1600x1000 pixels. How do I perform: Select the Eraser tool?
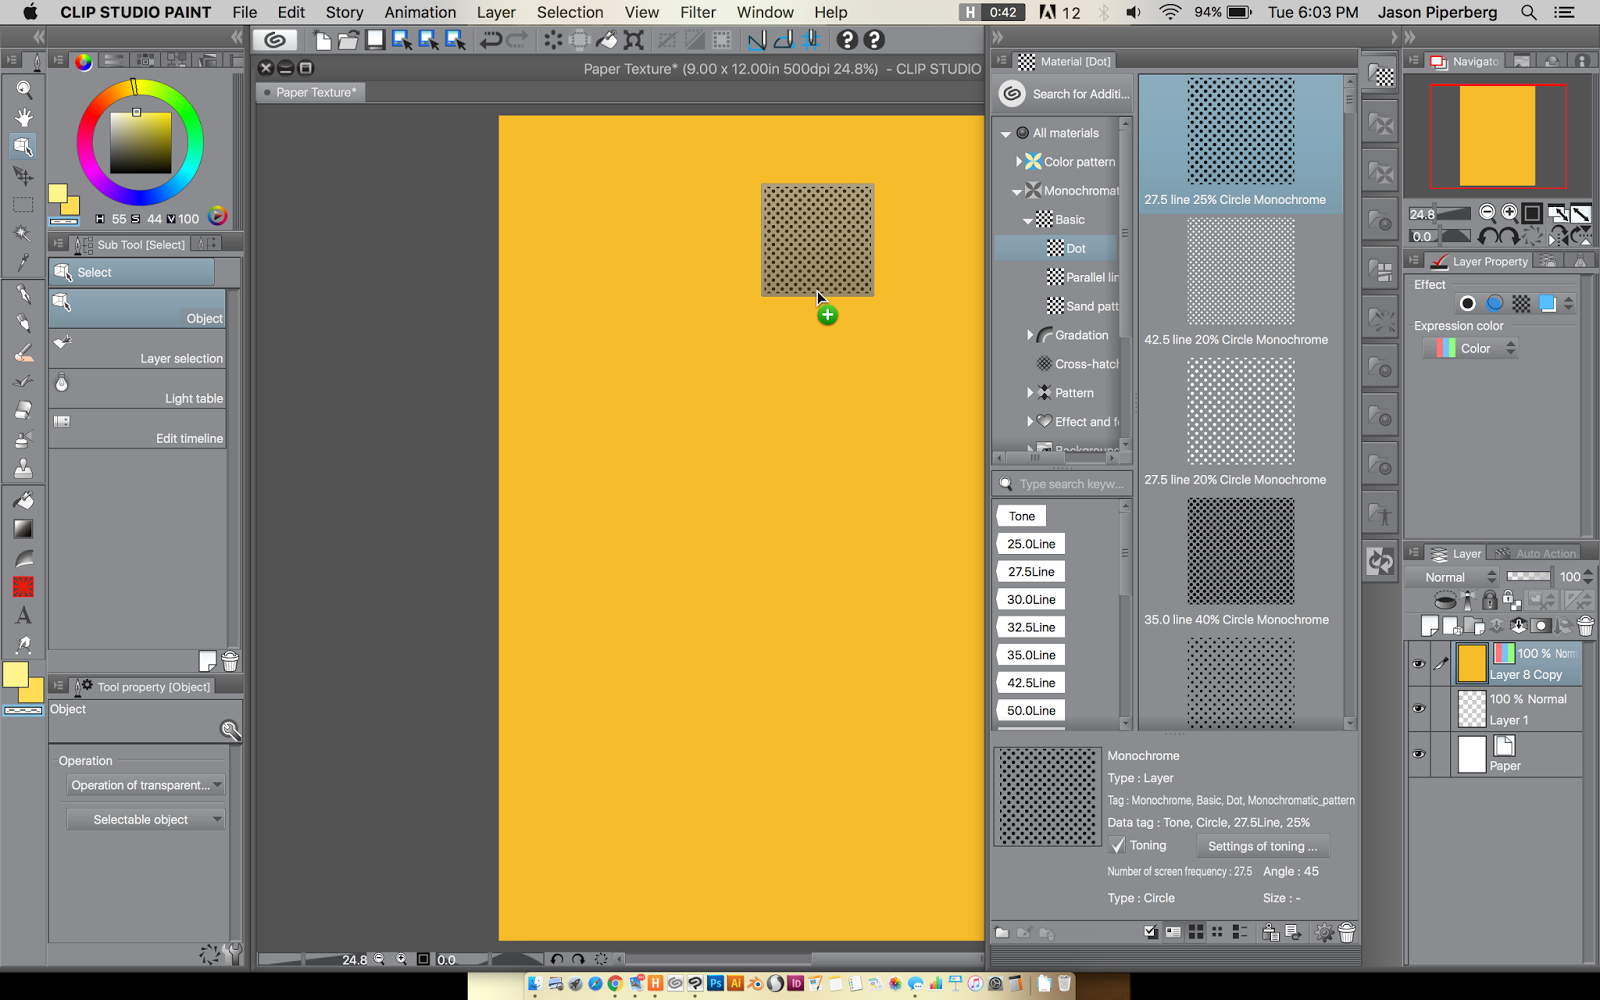(x=22, y=410)
